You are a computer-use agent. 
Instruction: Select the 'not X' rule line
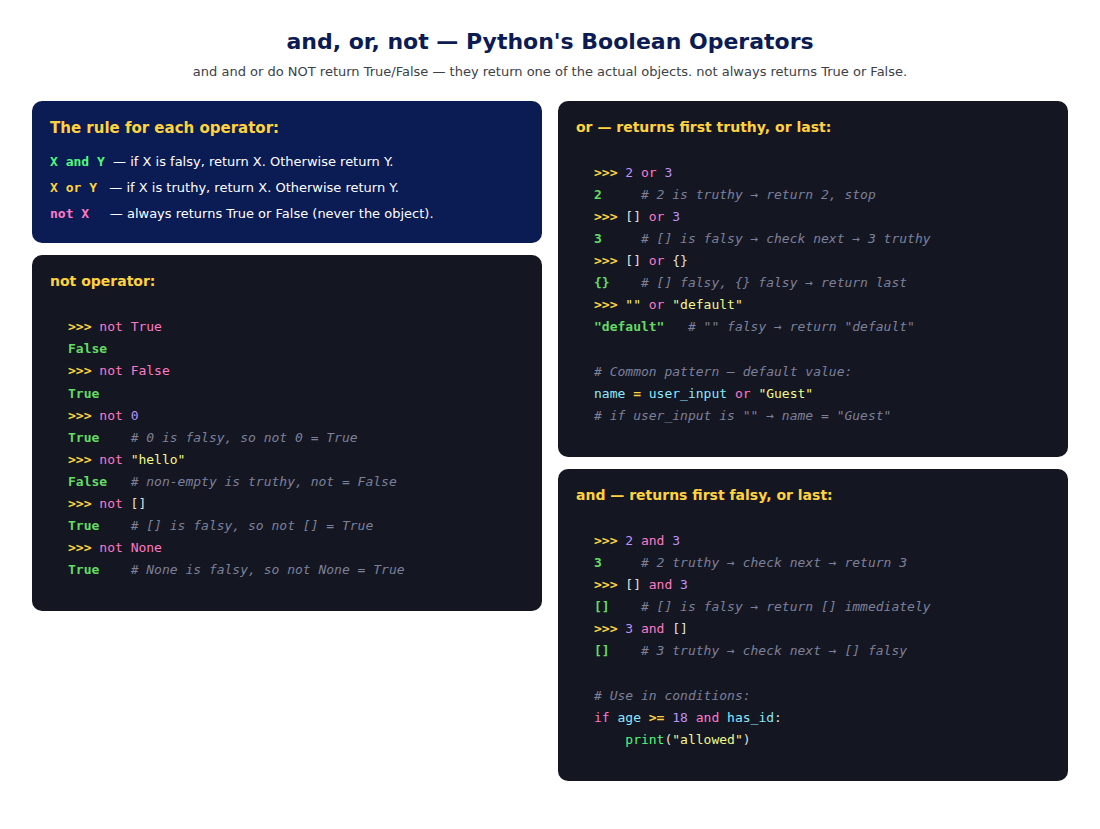[241, 214]
